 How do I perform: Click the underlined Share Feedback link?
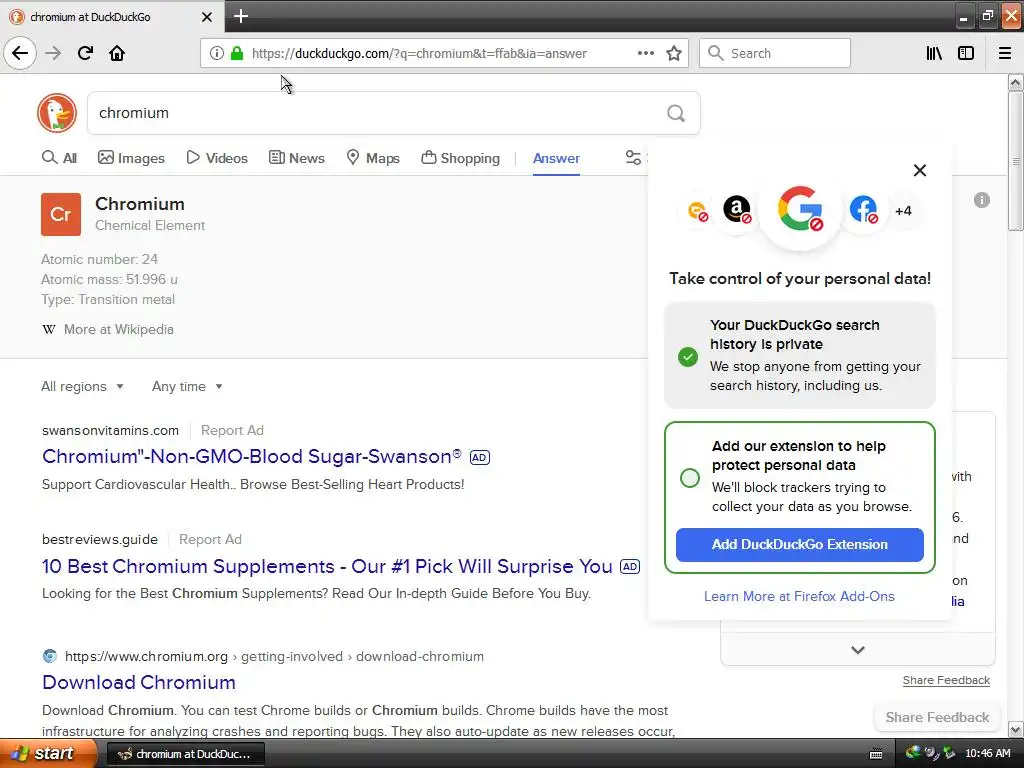click(x=946, y=680)
